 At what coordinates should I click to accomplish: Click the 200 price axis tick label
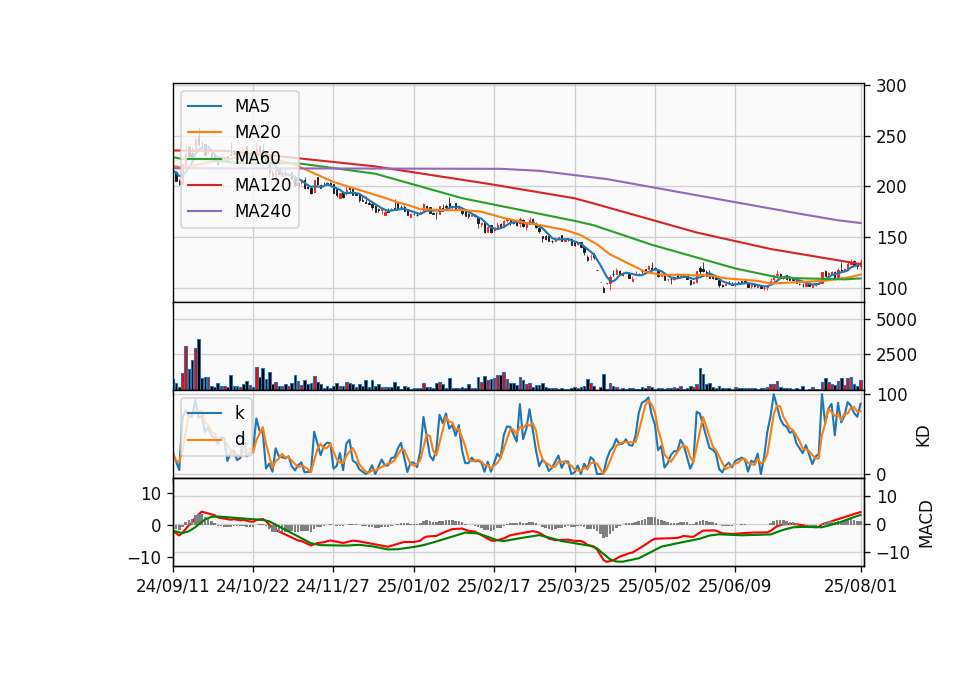pos(891,187)
